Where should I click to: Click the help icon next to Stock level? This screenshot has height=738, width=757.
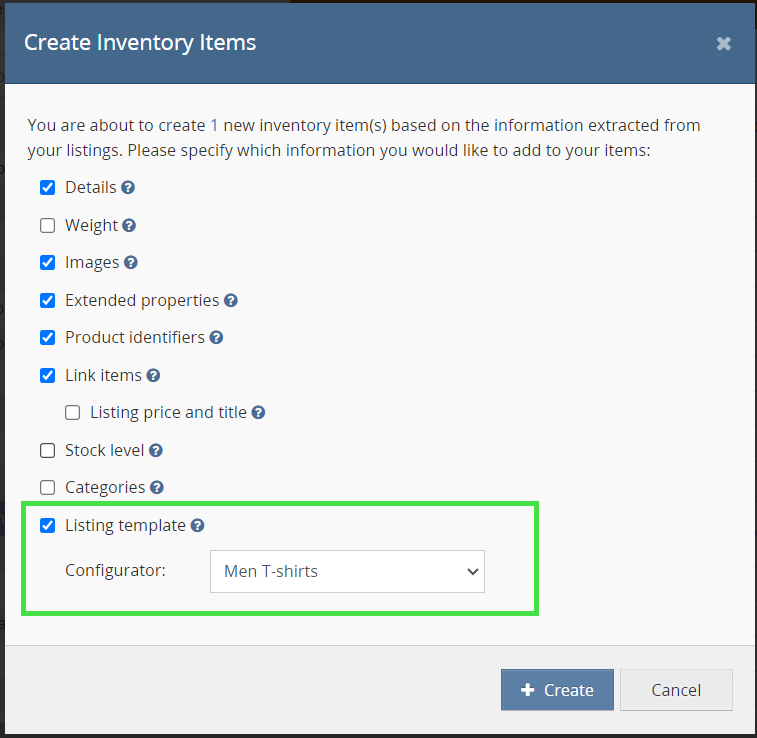pyautogui.click(x=156, y=451)
